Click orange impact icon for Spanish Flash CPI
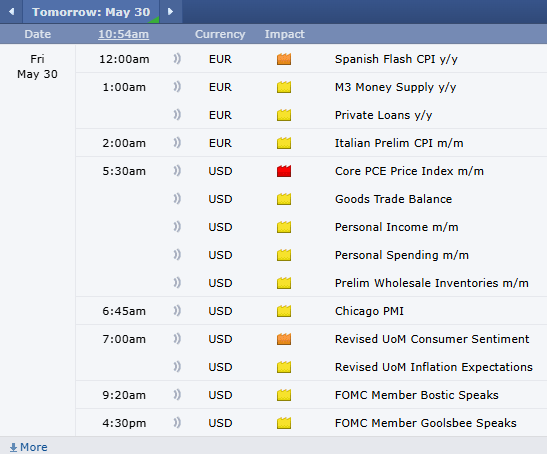The width and height of the screenshot is (547, 454). 284,59
